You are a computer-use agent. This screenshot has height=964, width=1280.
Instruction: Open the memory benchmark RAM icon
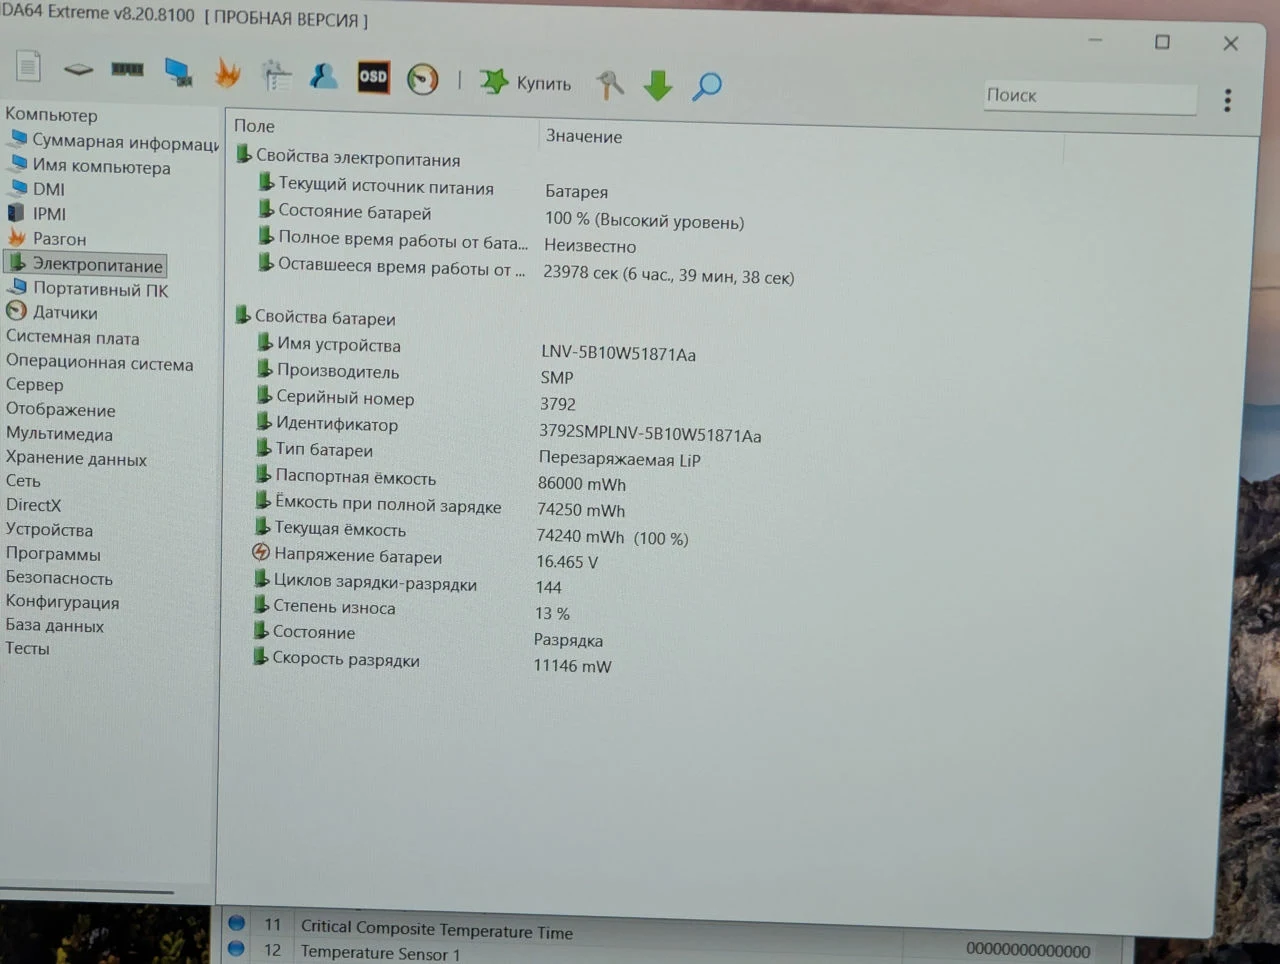coord(127,69)
